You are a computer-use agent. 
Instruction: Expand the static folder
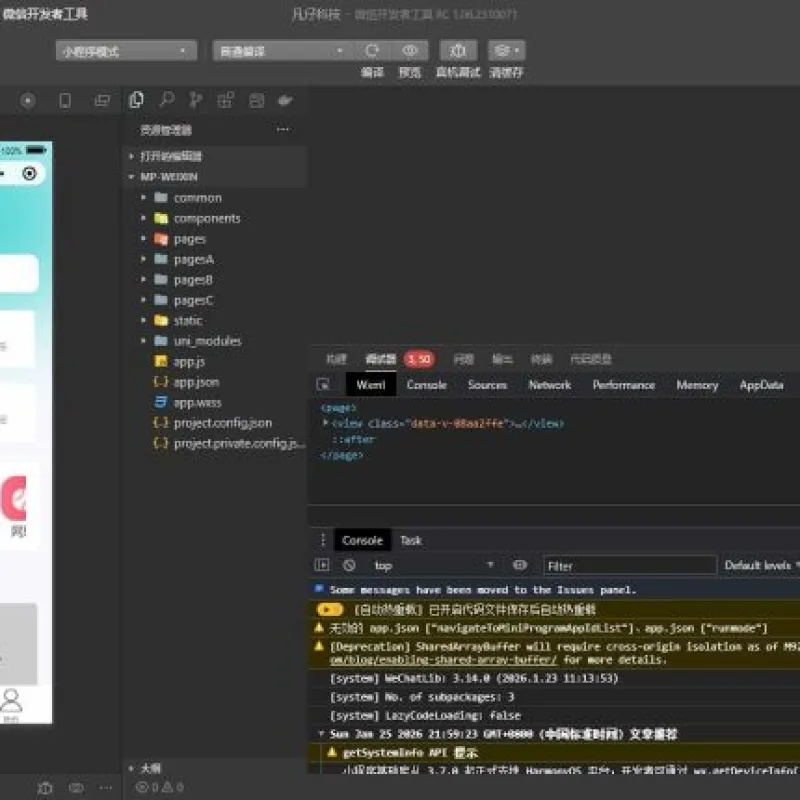(143, 320)
